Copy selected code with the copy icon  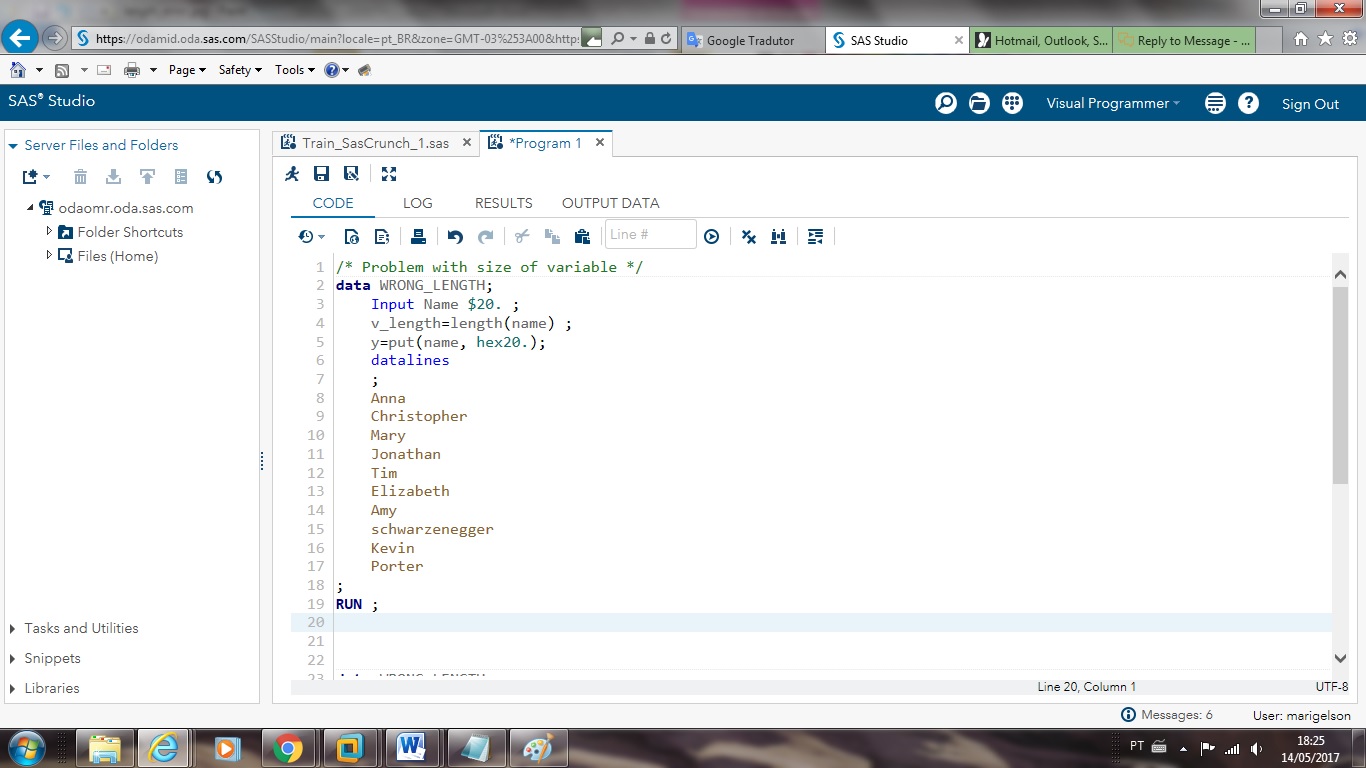click(551, 236)
